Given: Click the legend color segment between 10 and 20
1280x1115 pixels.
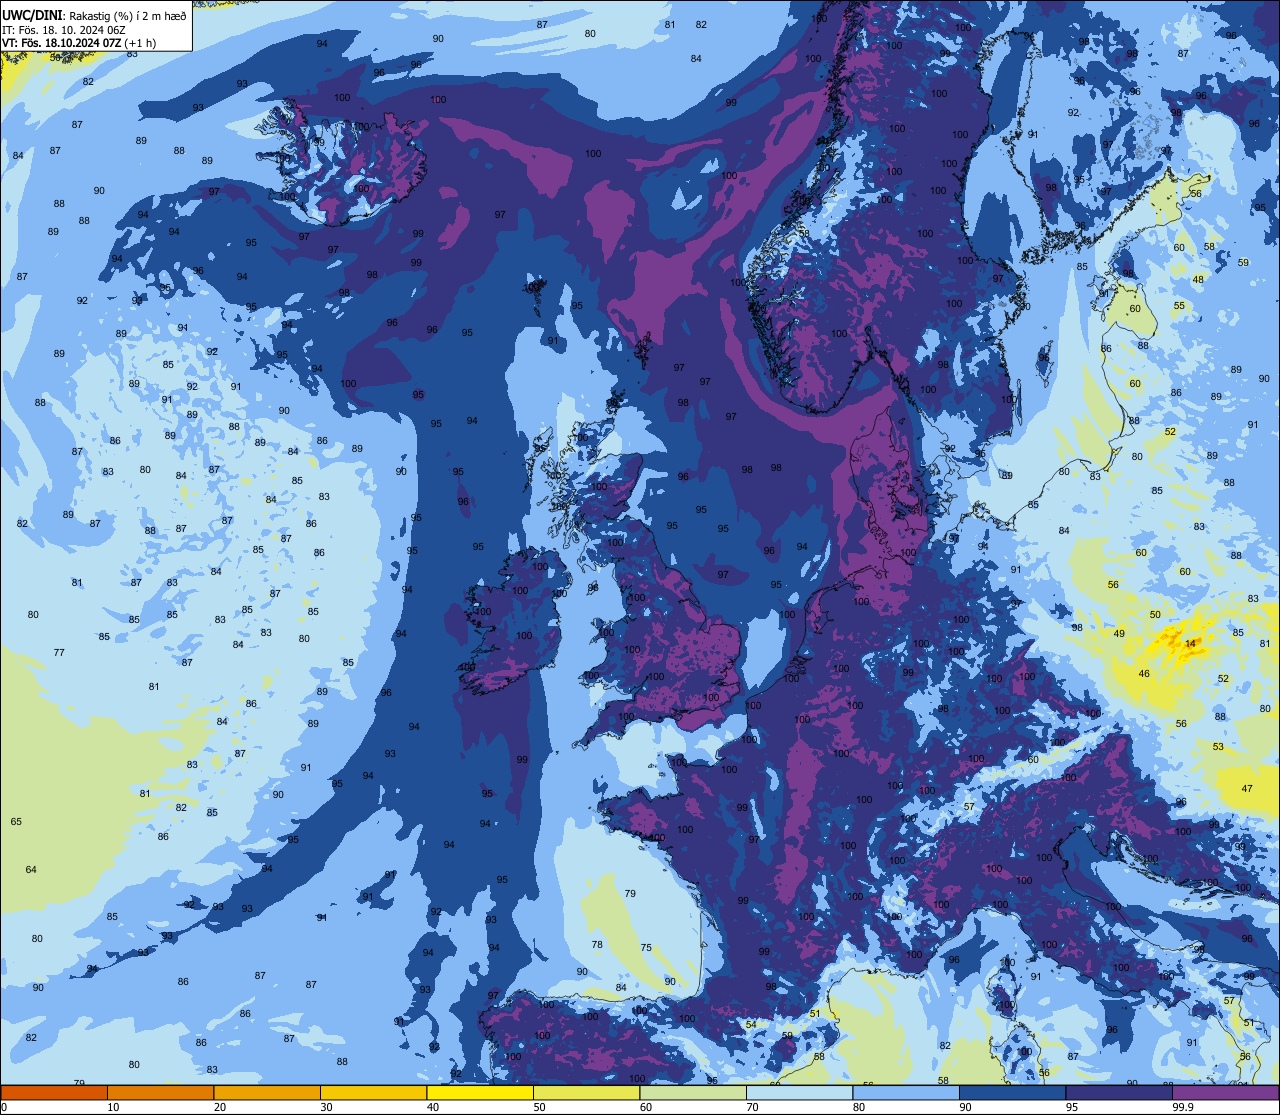Looking at the screenshot, I should pos(160,1092).
